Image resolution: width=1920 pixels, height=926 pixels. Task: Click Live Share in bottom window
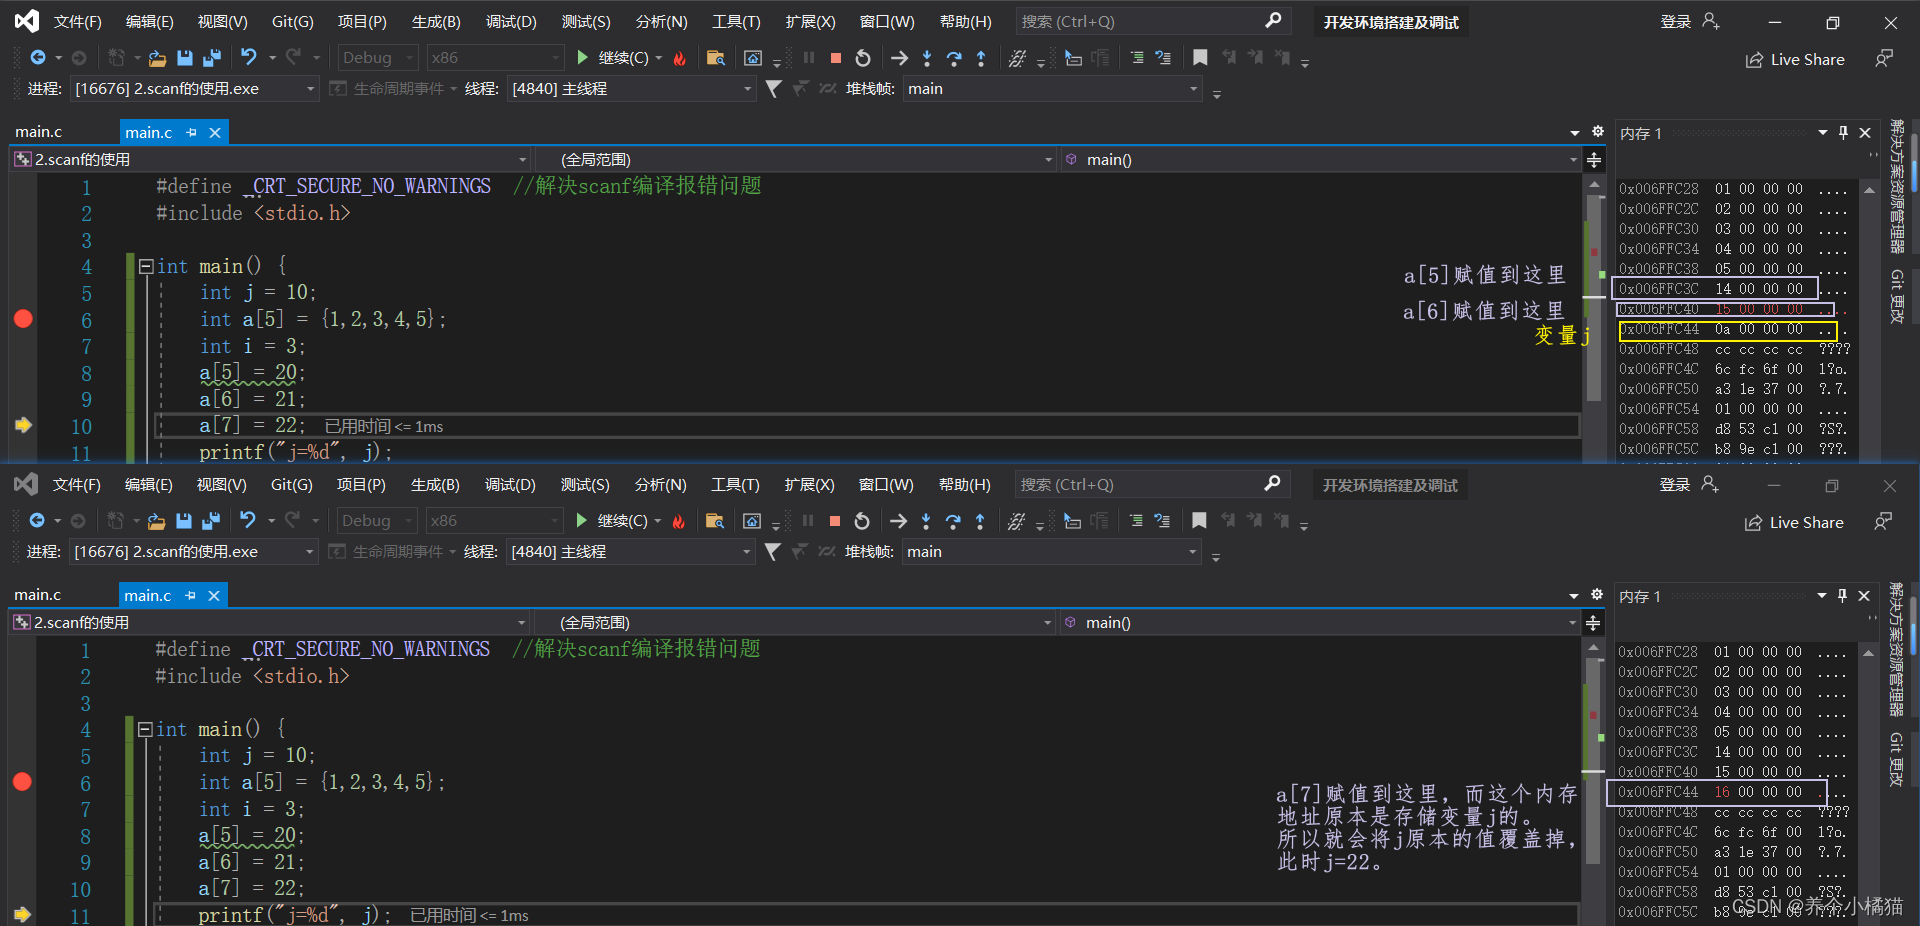pyautogui.click(x=1794, y=522)
